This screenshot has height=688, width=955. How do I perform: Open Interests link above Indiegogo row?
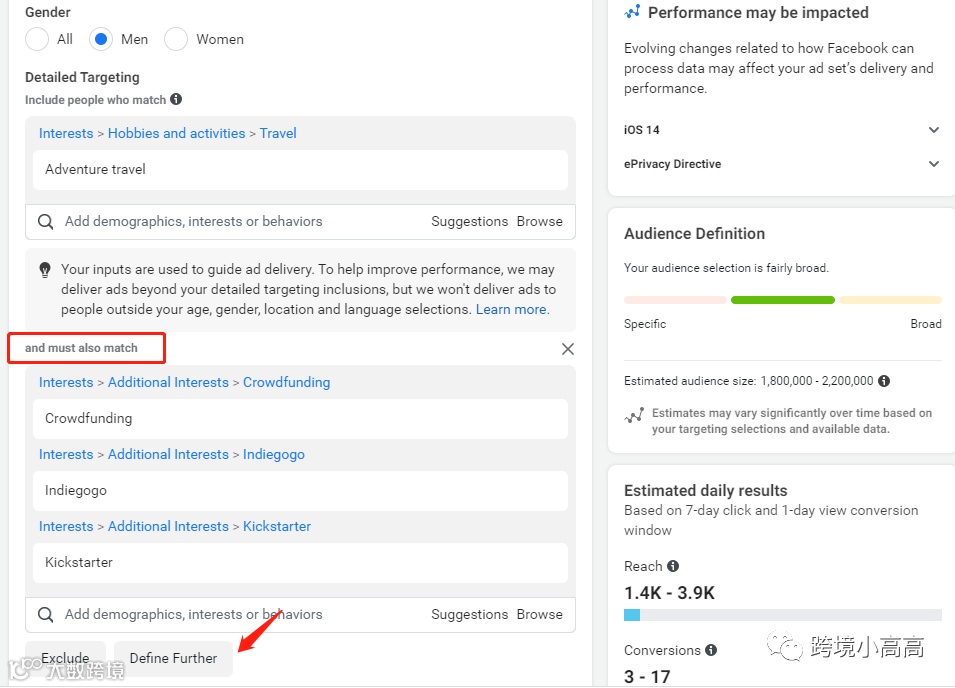click(x=66, y=454)
